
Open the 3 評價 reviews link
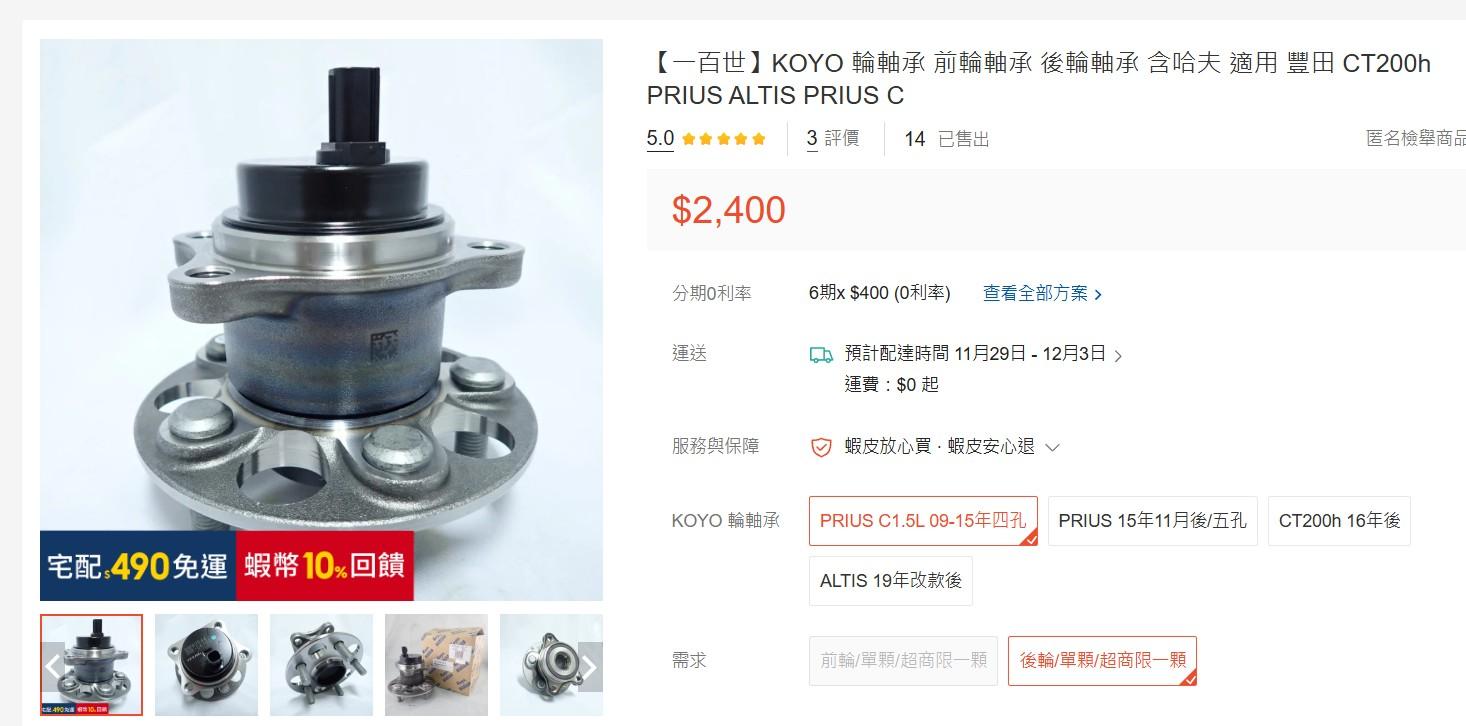coord(833,139)
